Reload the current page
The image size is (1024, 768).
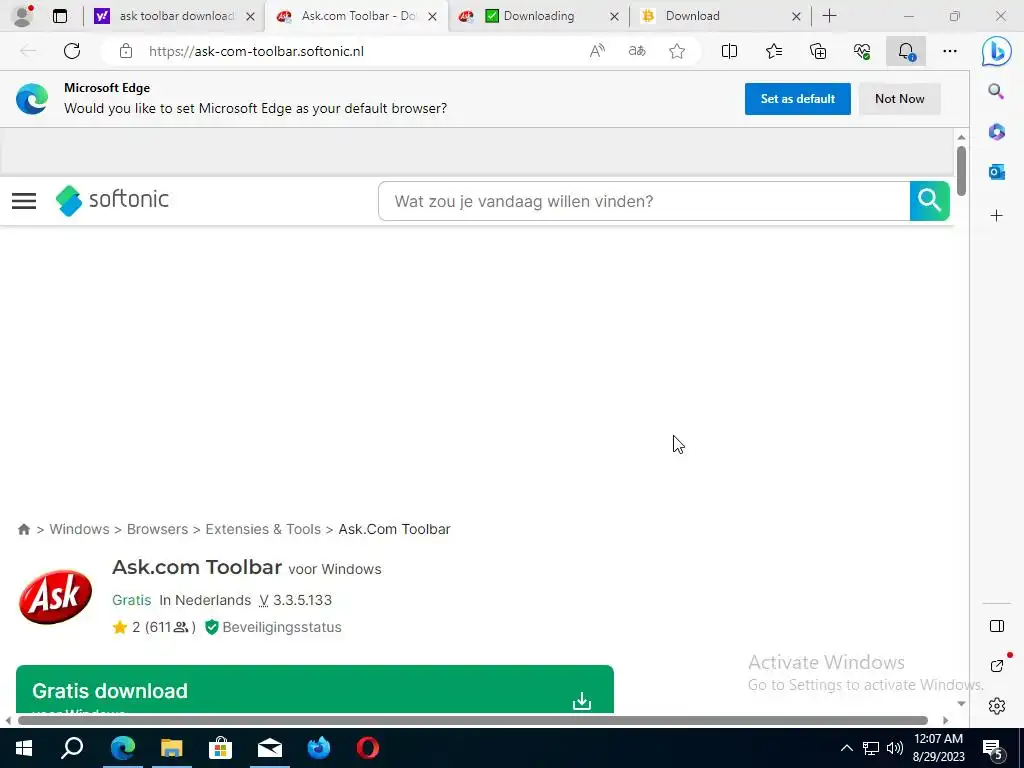pos(72,51)
